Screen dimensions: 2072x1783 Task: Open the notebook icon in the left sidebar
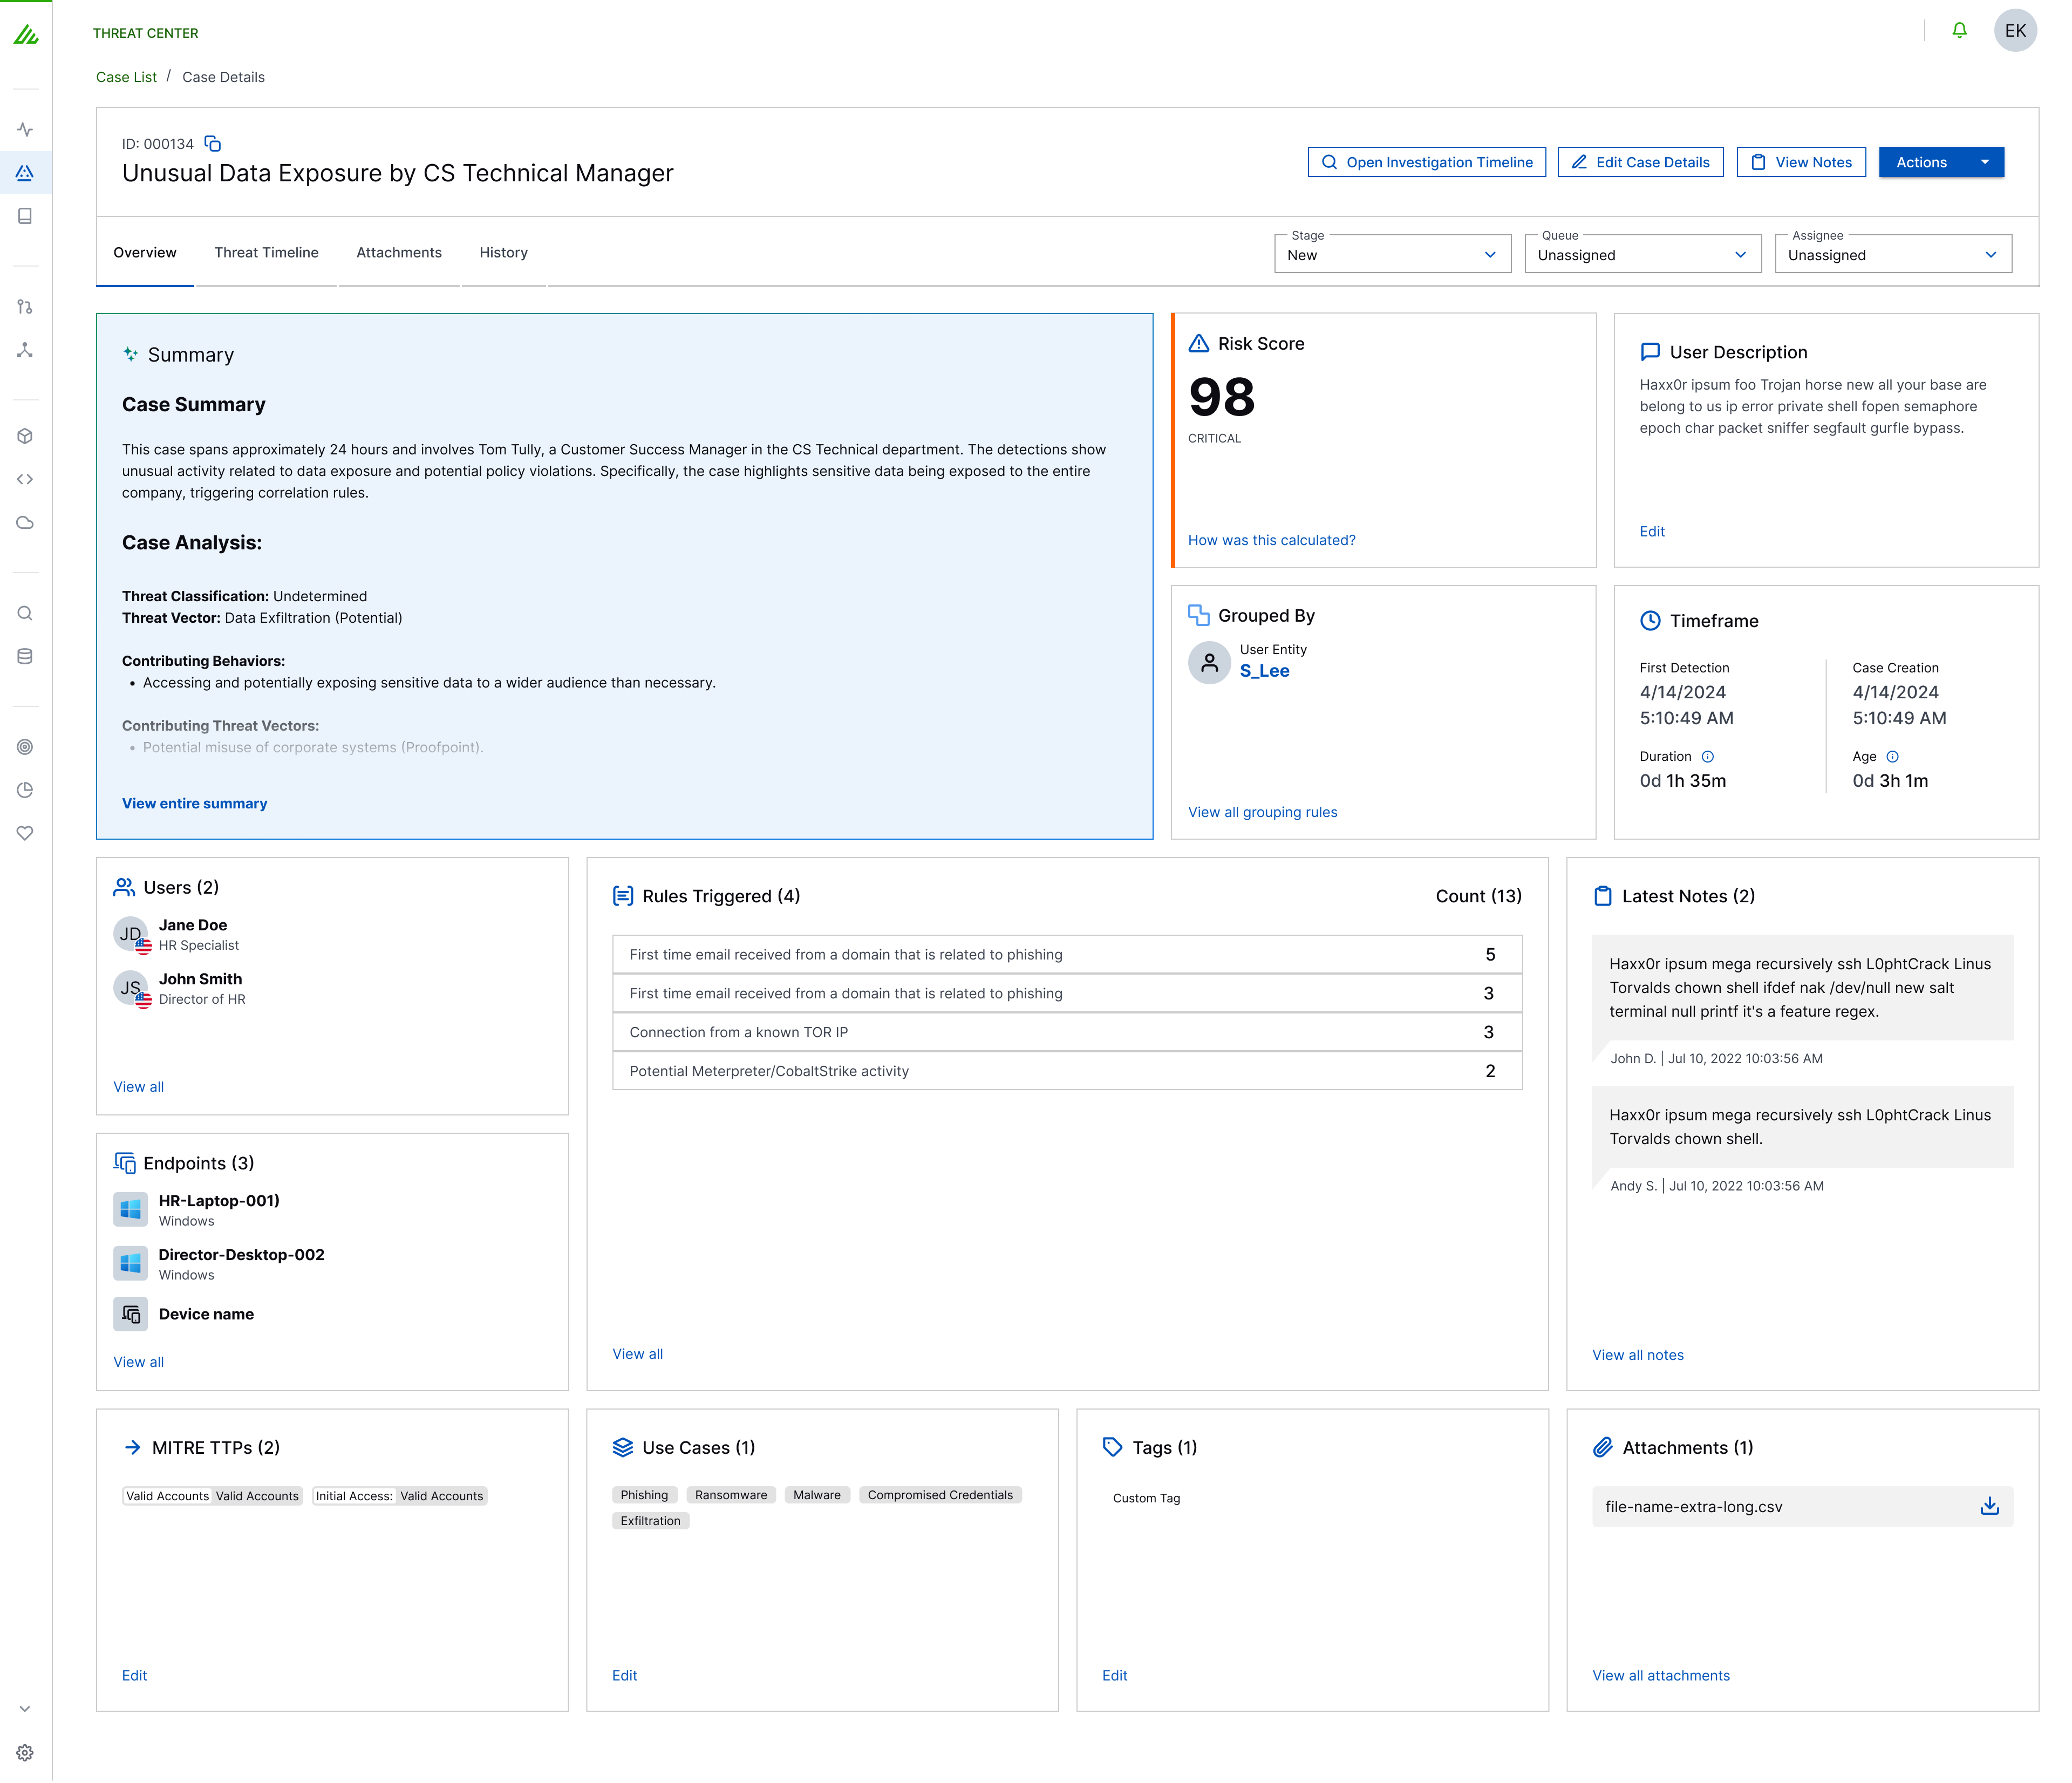pyautogui.click(x=25, y=215)
